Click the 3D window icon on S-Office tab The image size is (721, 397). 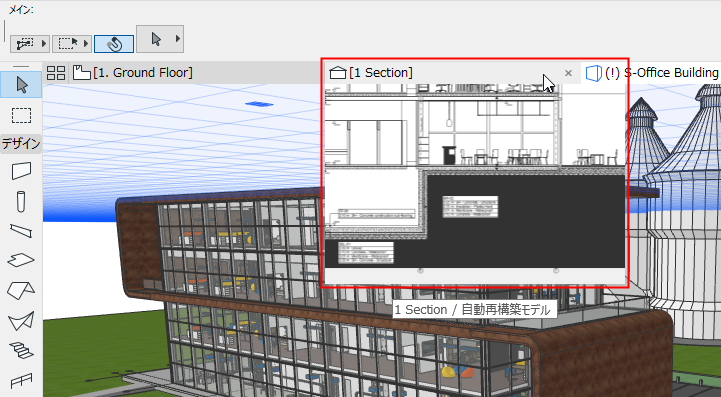click(594, 73)
